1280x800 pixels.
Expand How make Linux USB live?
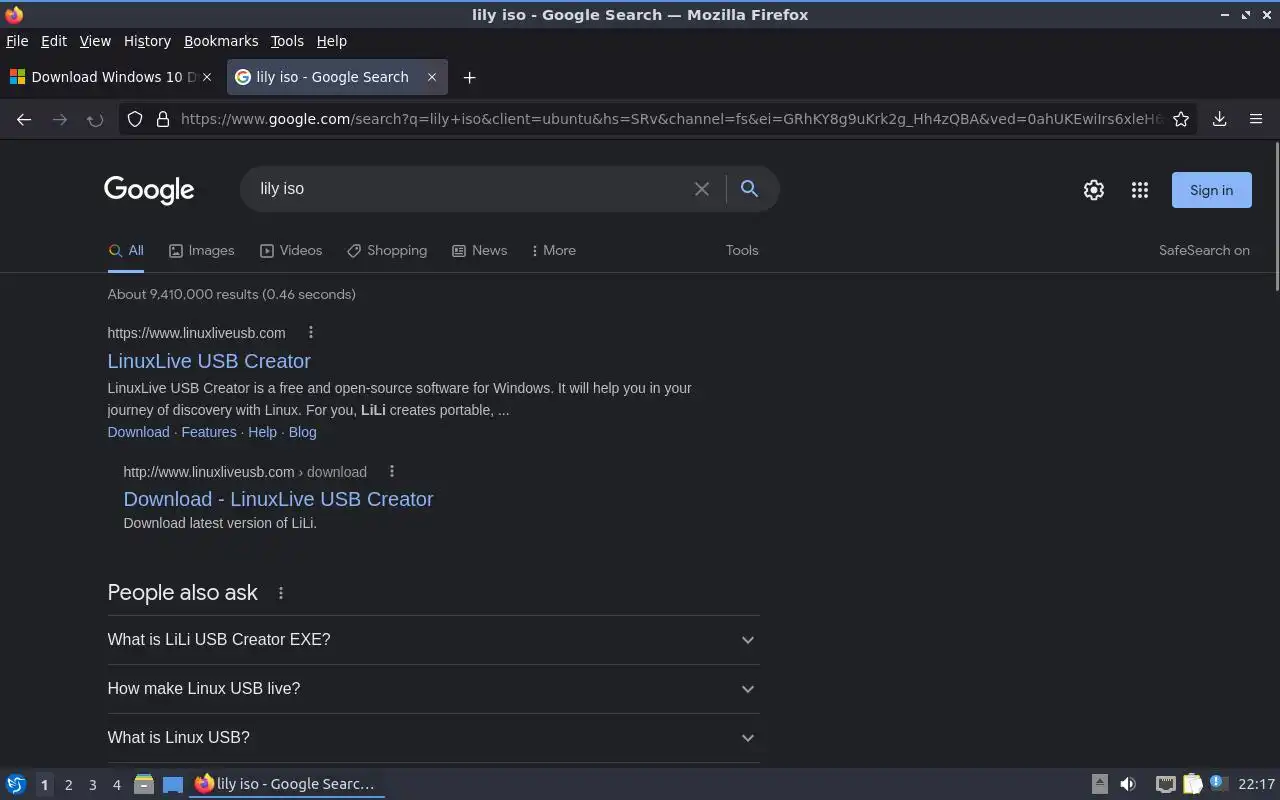point(433,689)
